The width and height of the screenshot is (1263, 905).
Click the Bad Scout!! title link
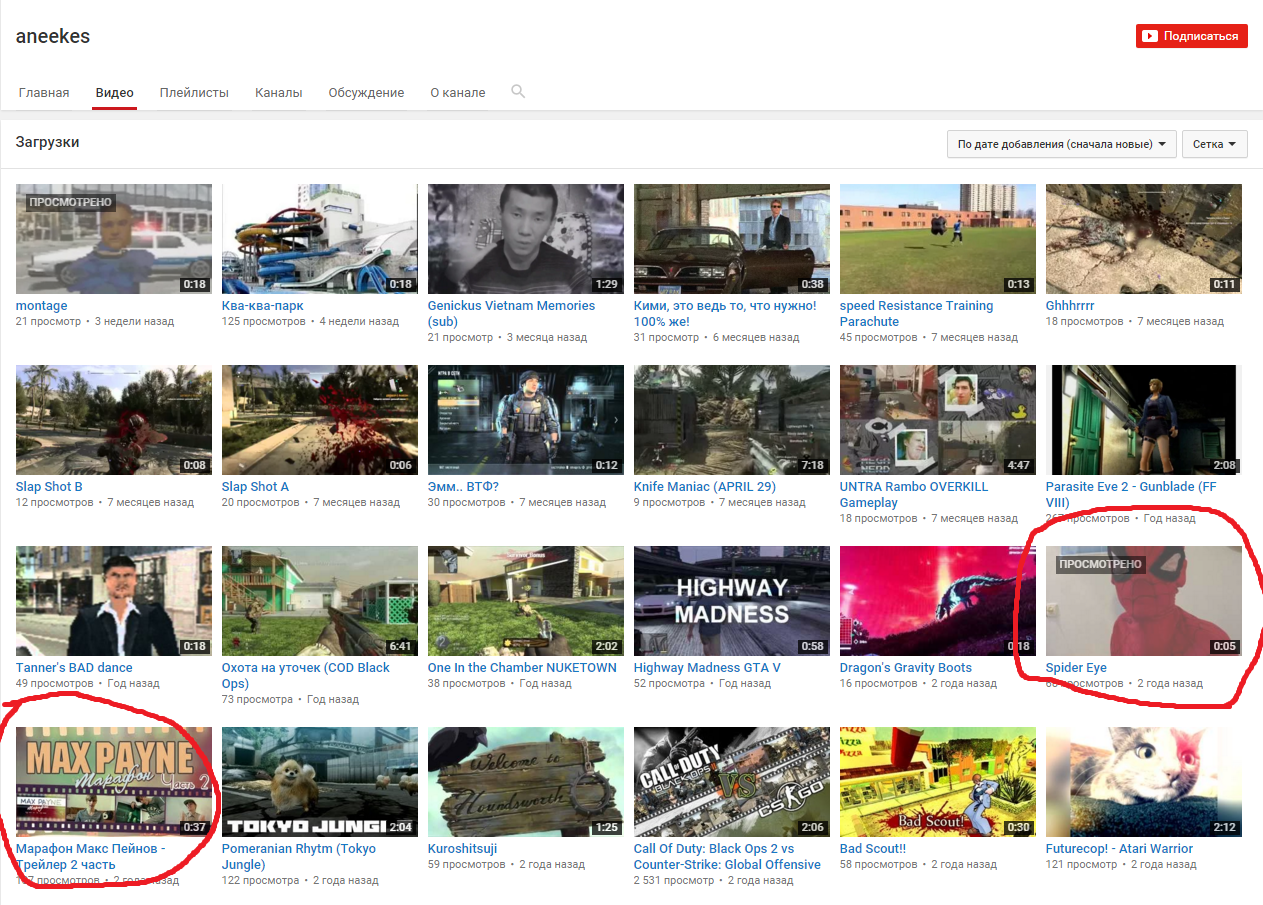click(x=873, y=849)
